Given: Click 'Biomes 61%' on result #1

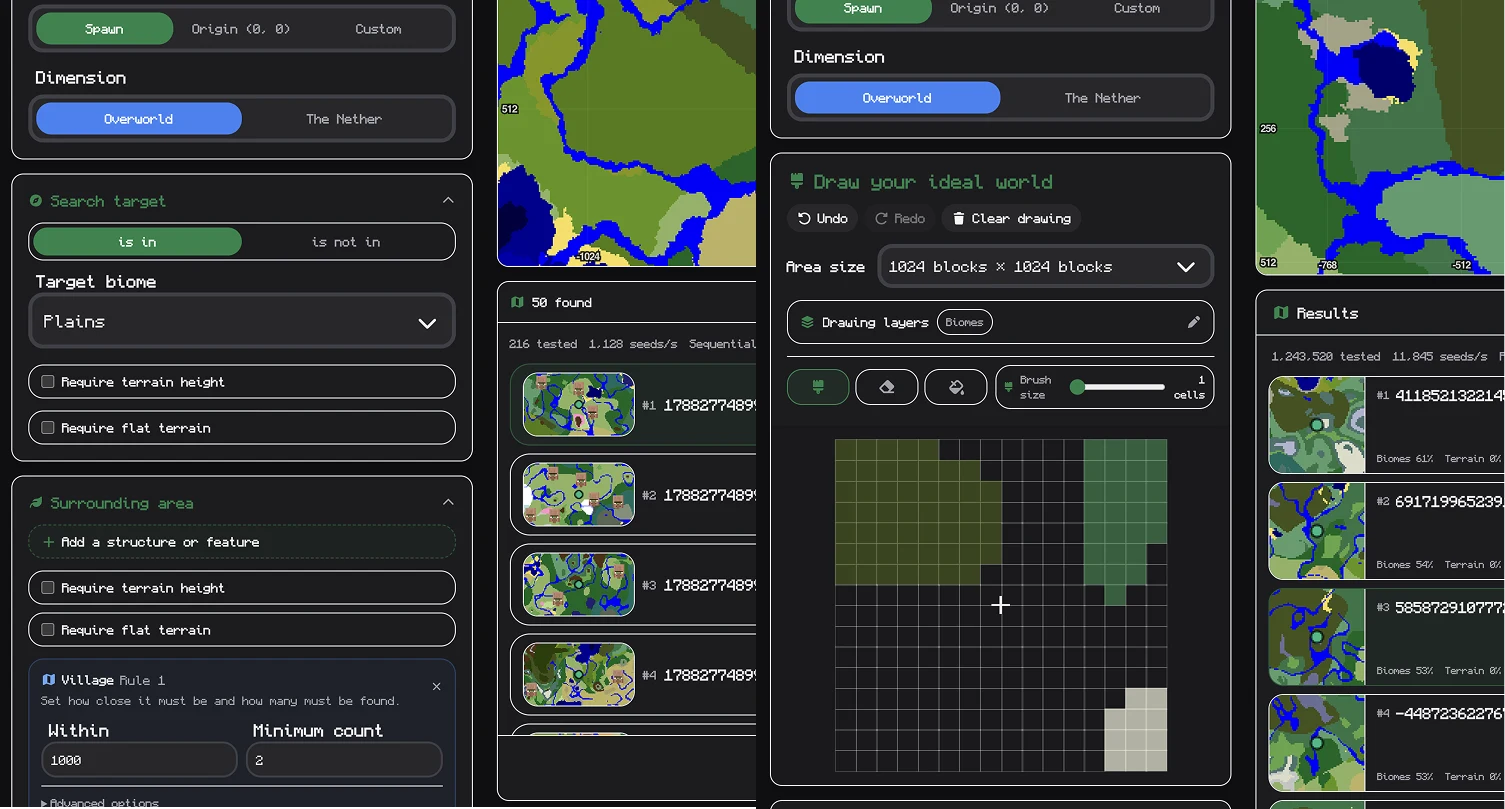Looking at the screenshot, I should 1405,459.
